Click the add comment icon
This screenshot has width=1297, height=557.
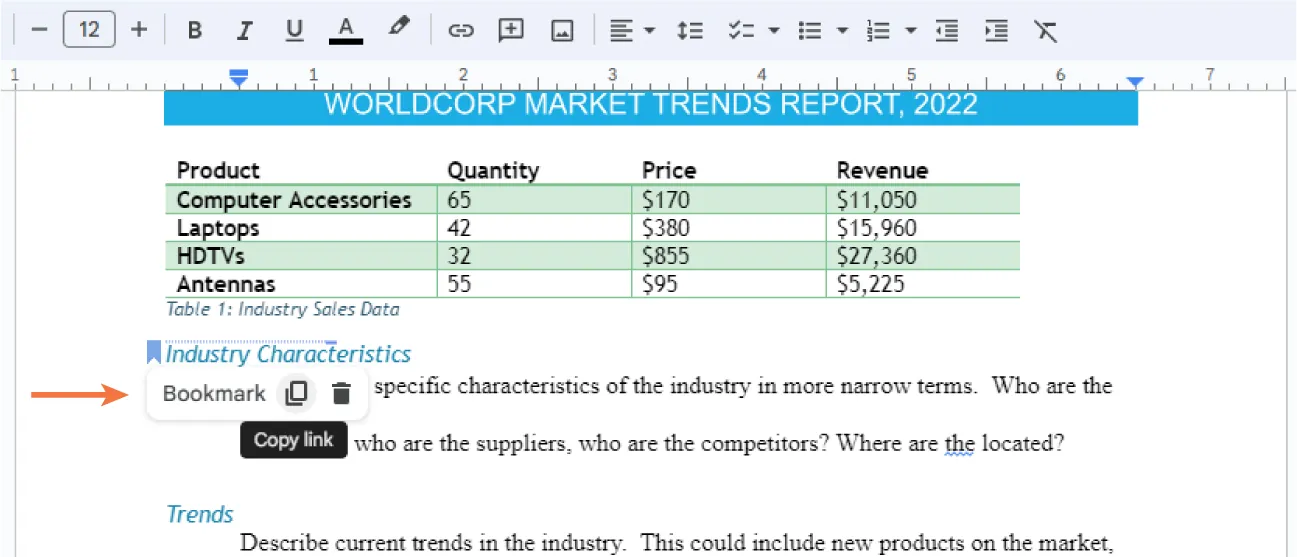(511, 30)
